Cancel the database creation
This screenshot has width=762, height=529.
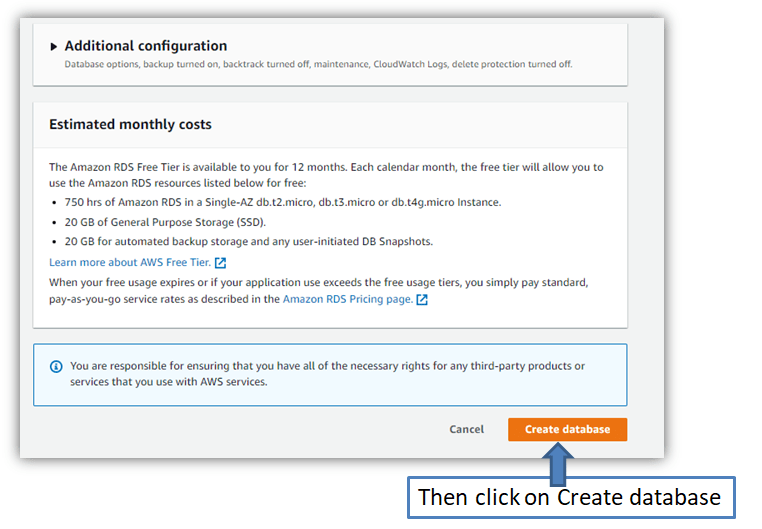point(467,429)
